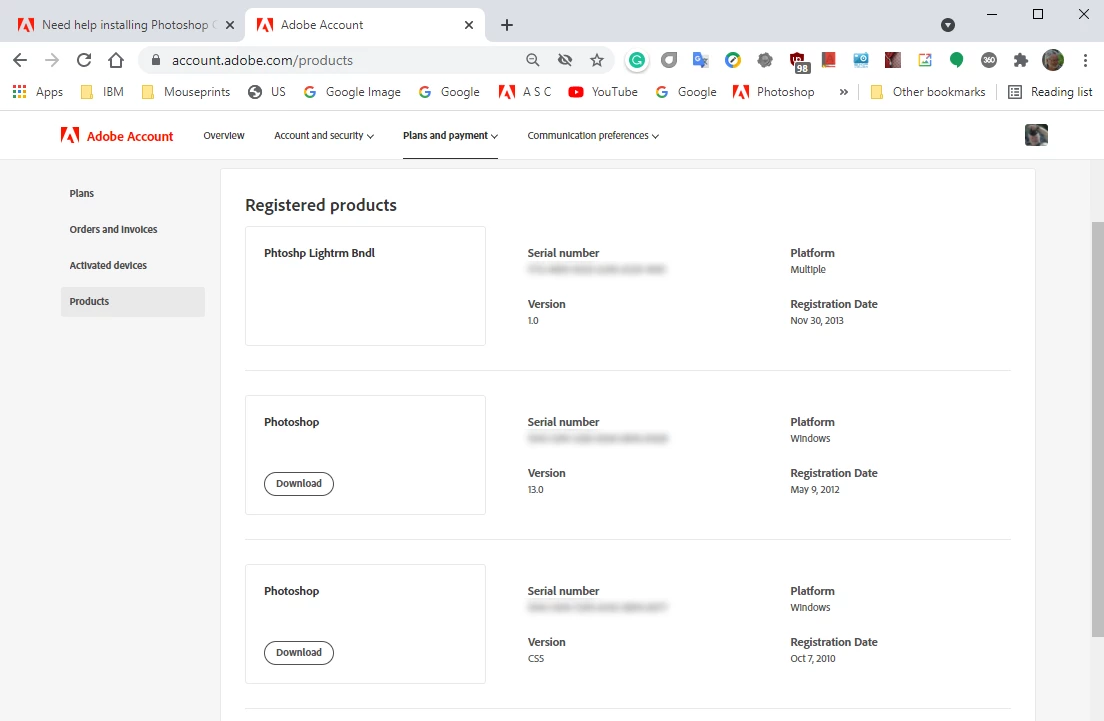Click the crossed-out eye icon in address bar
1104x721 pixels.
[565, 61]
